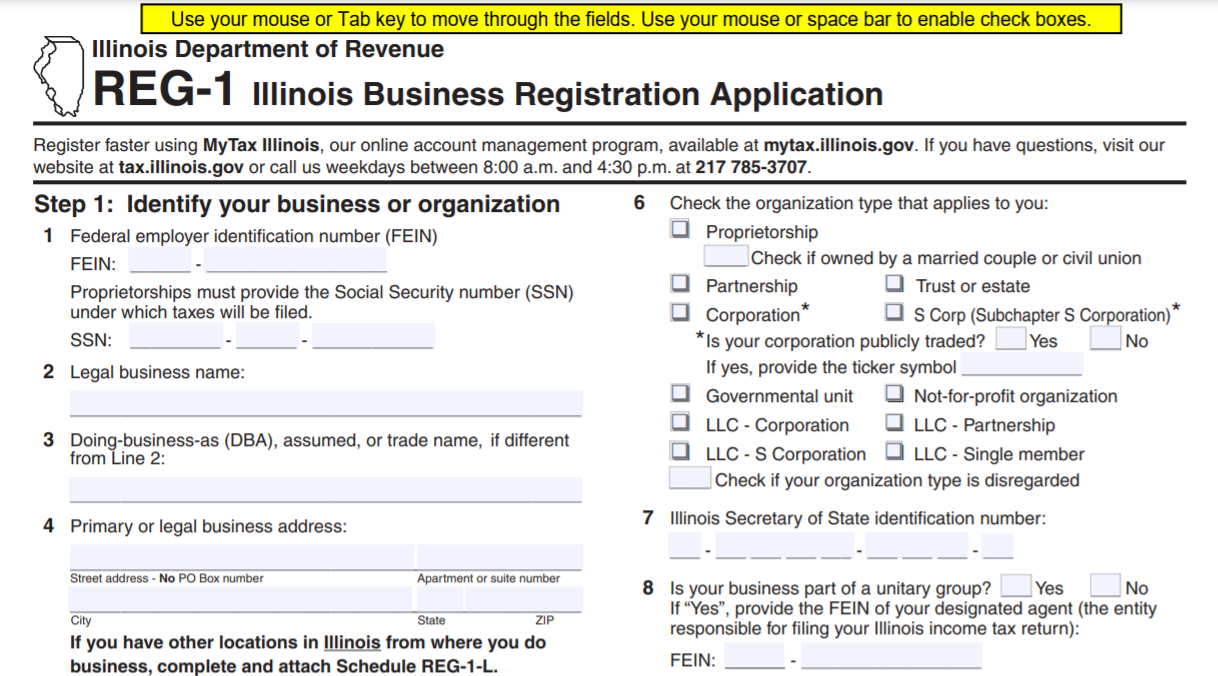Click the Street address field
The width and height of the screenshot is (1218, 676).
tap(241, 557)
